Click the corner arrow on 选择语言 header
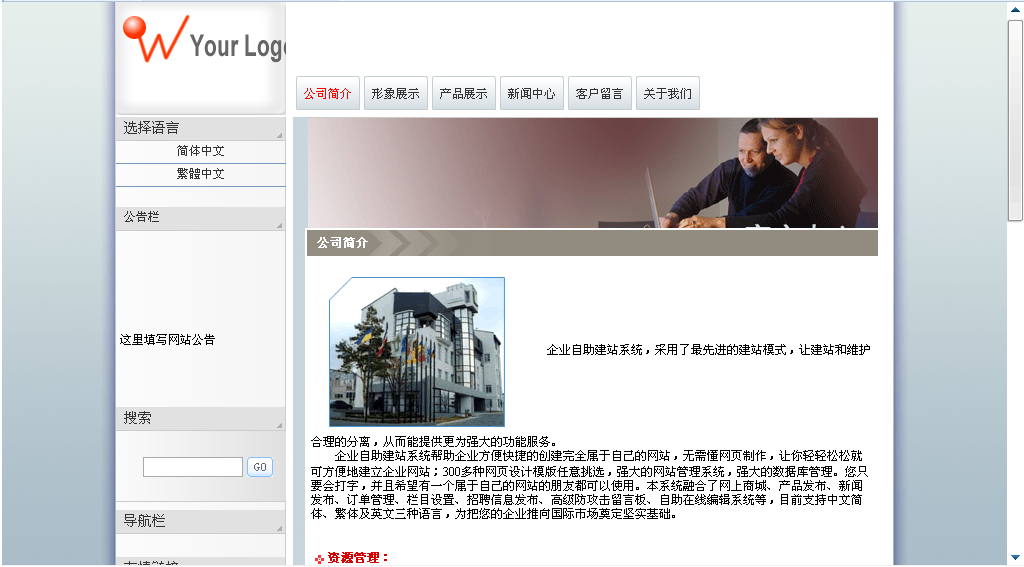This screenshot has height=567, width=1024. point(280,135)
